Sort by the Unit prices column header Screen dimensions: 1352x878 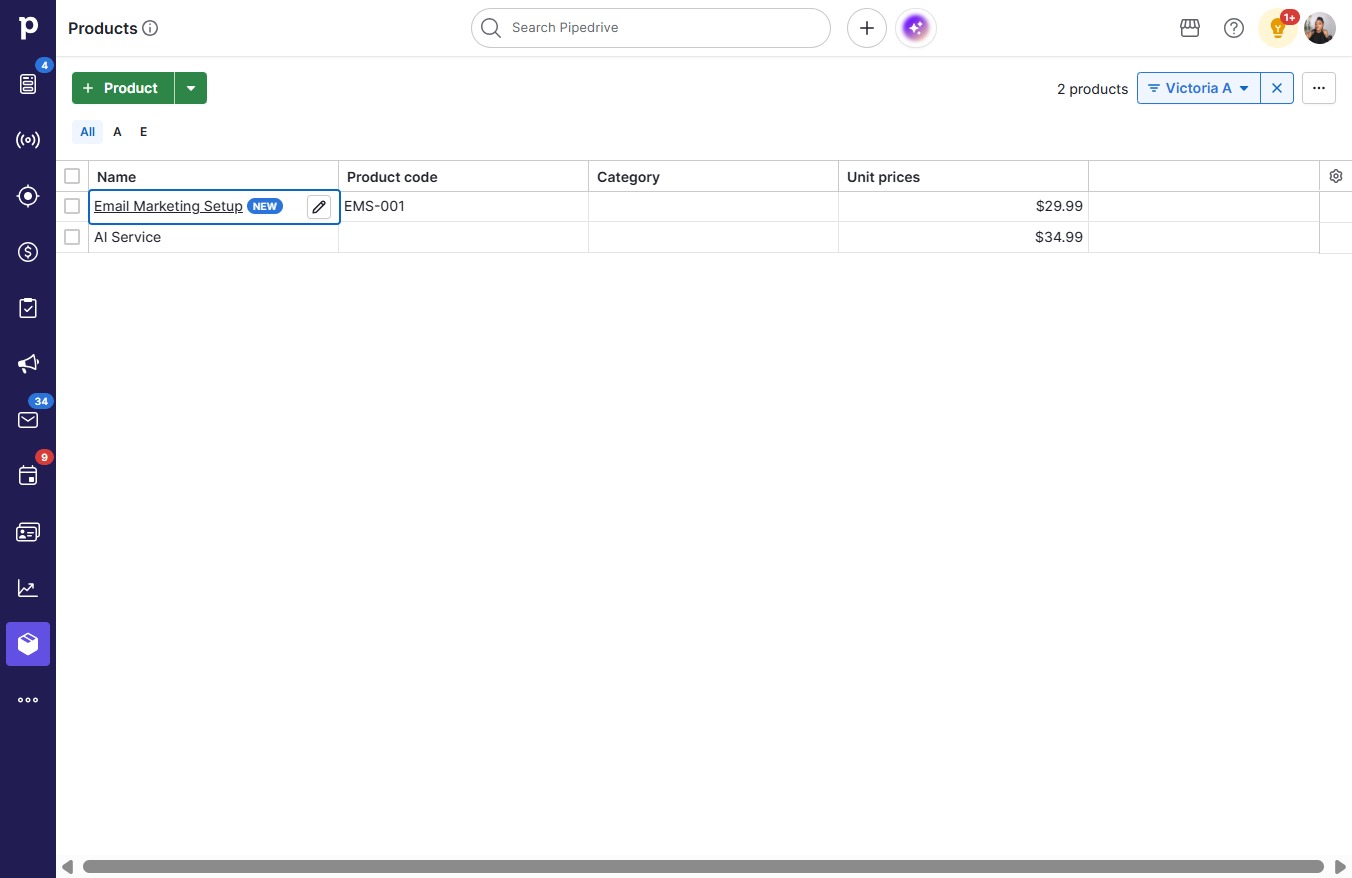(x=963, y=176)
